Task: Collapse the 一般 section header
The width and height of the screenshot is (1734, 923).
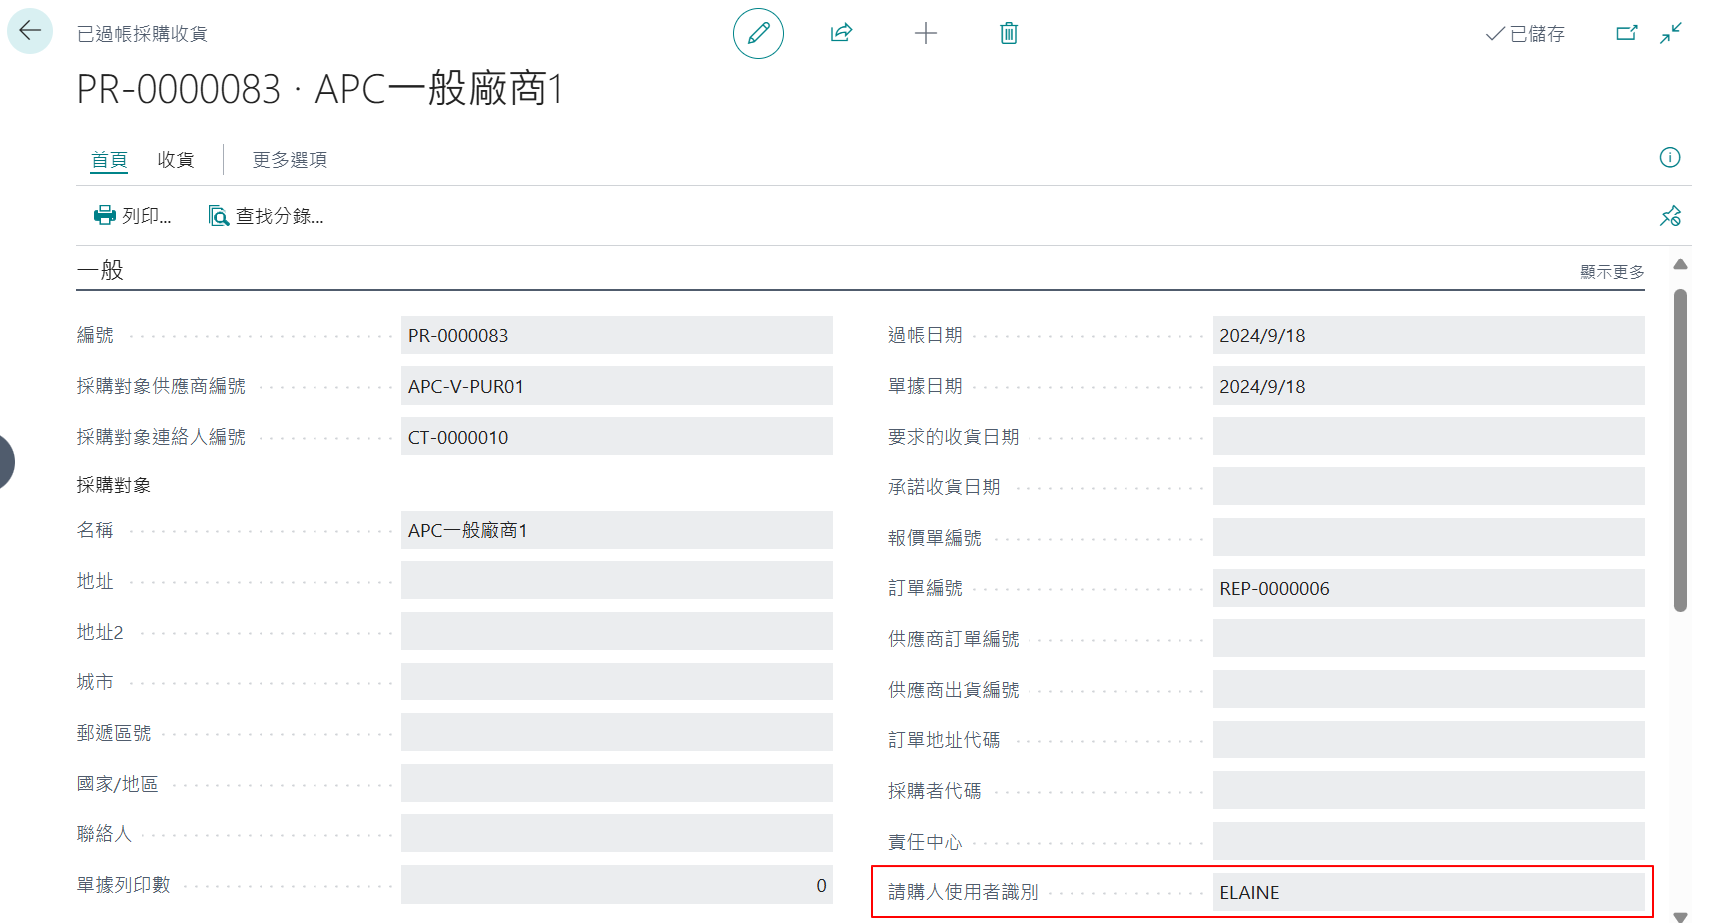Action: tap(100, 270)
